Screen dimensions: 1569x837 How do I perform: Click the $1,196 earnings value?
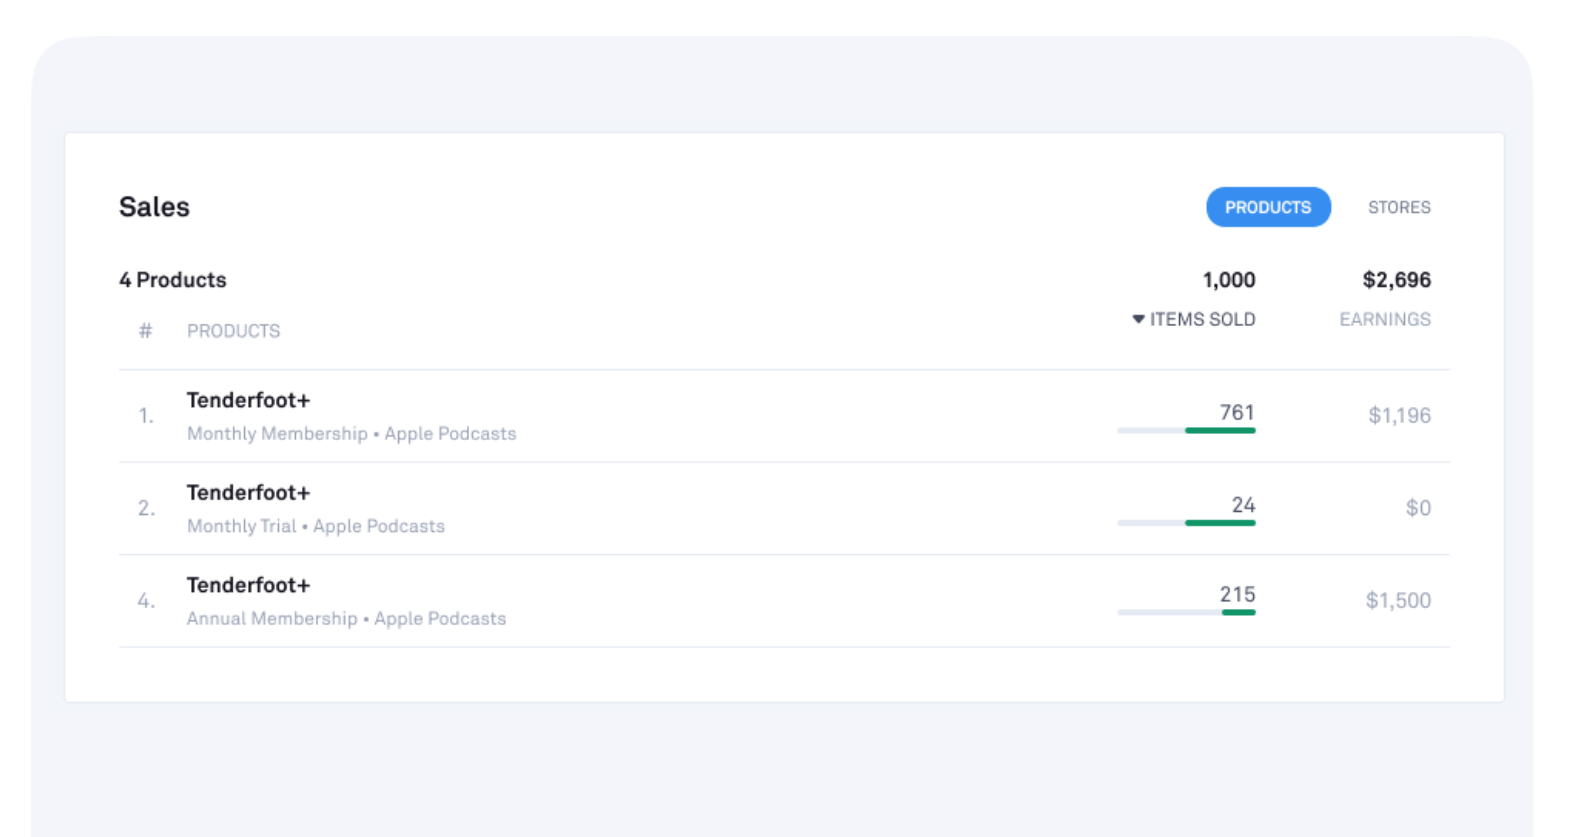pyautogui.click(x=1398, y=415)
